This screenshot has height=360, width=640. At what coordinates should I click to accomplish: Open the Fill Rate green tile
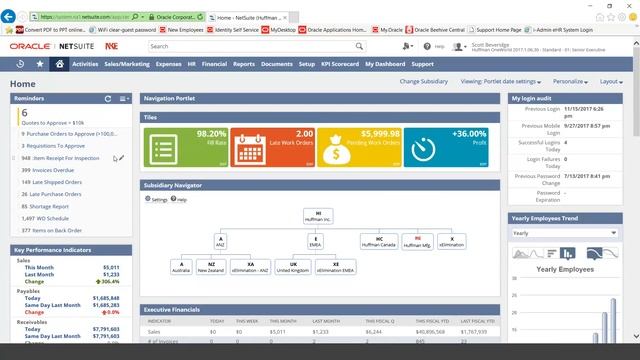(186, 147)
